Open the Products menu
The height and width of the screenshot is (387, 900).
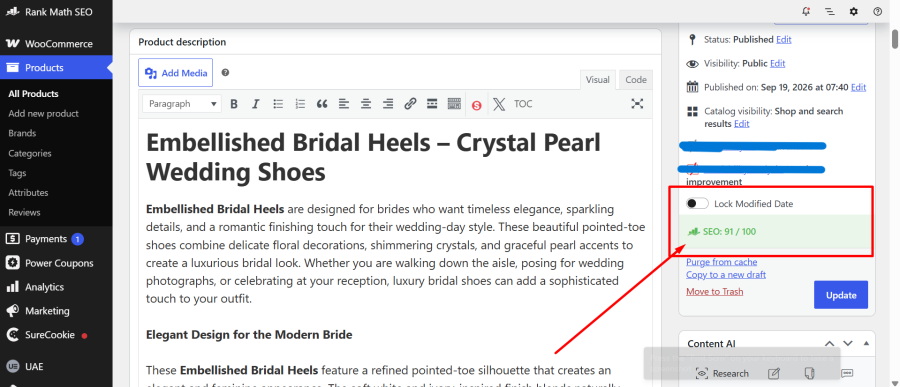[56, 68]
